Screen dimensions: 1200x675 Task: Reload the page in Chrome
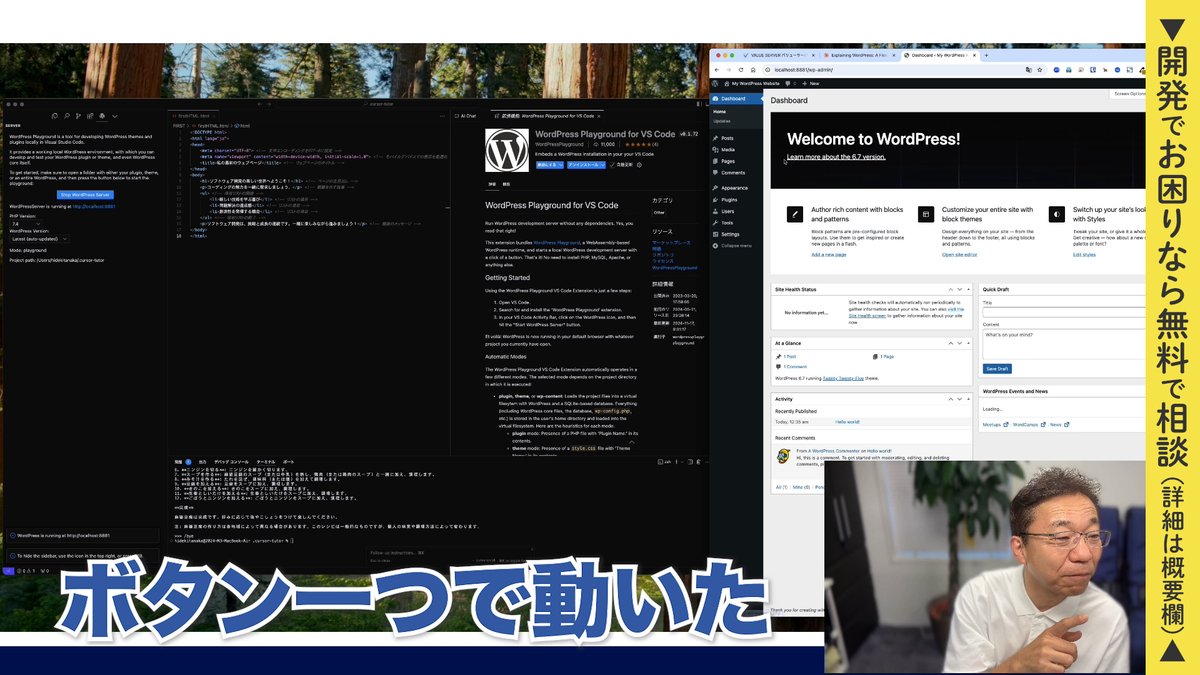(x=741, y=70)
